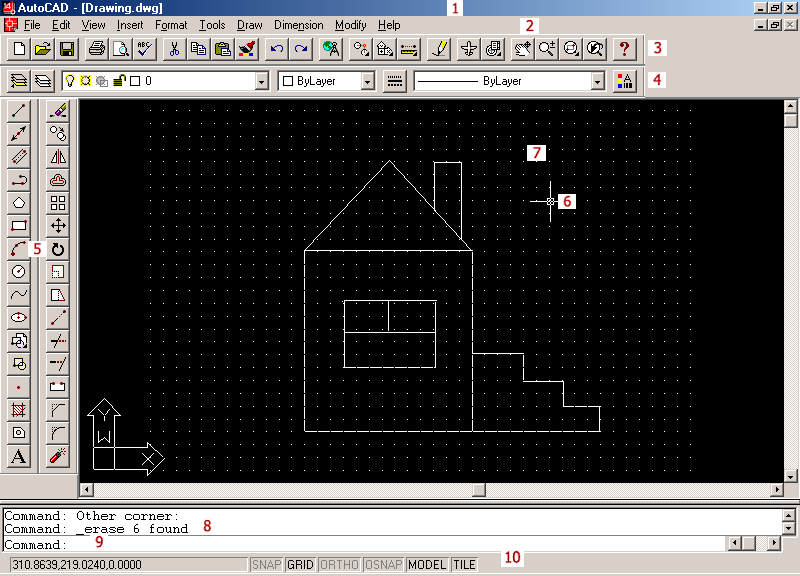Toggle ORTHO mode in status bar

click(x=339, y=565)
